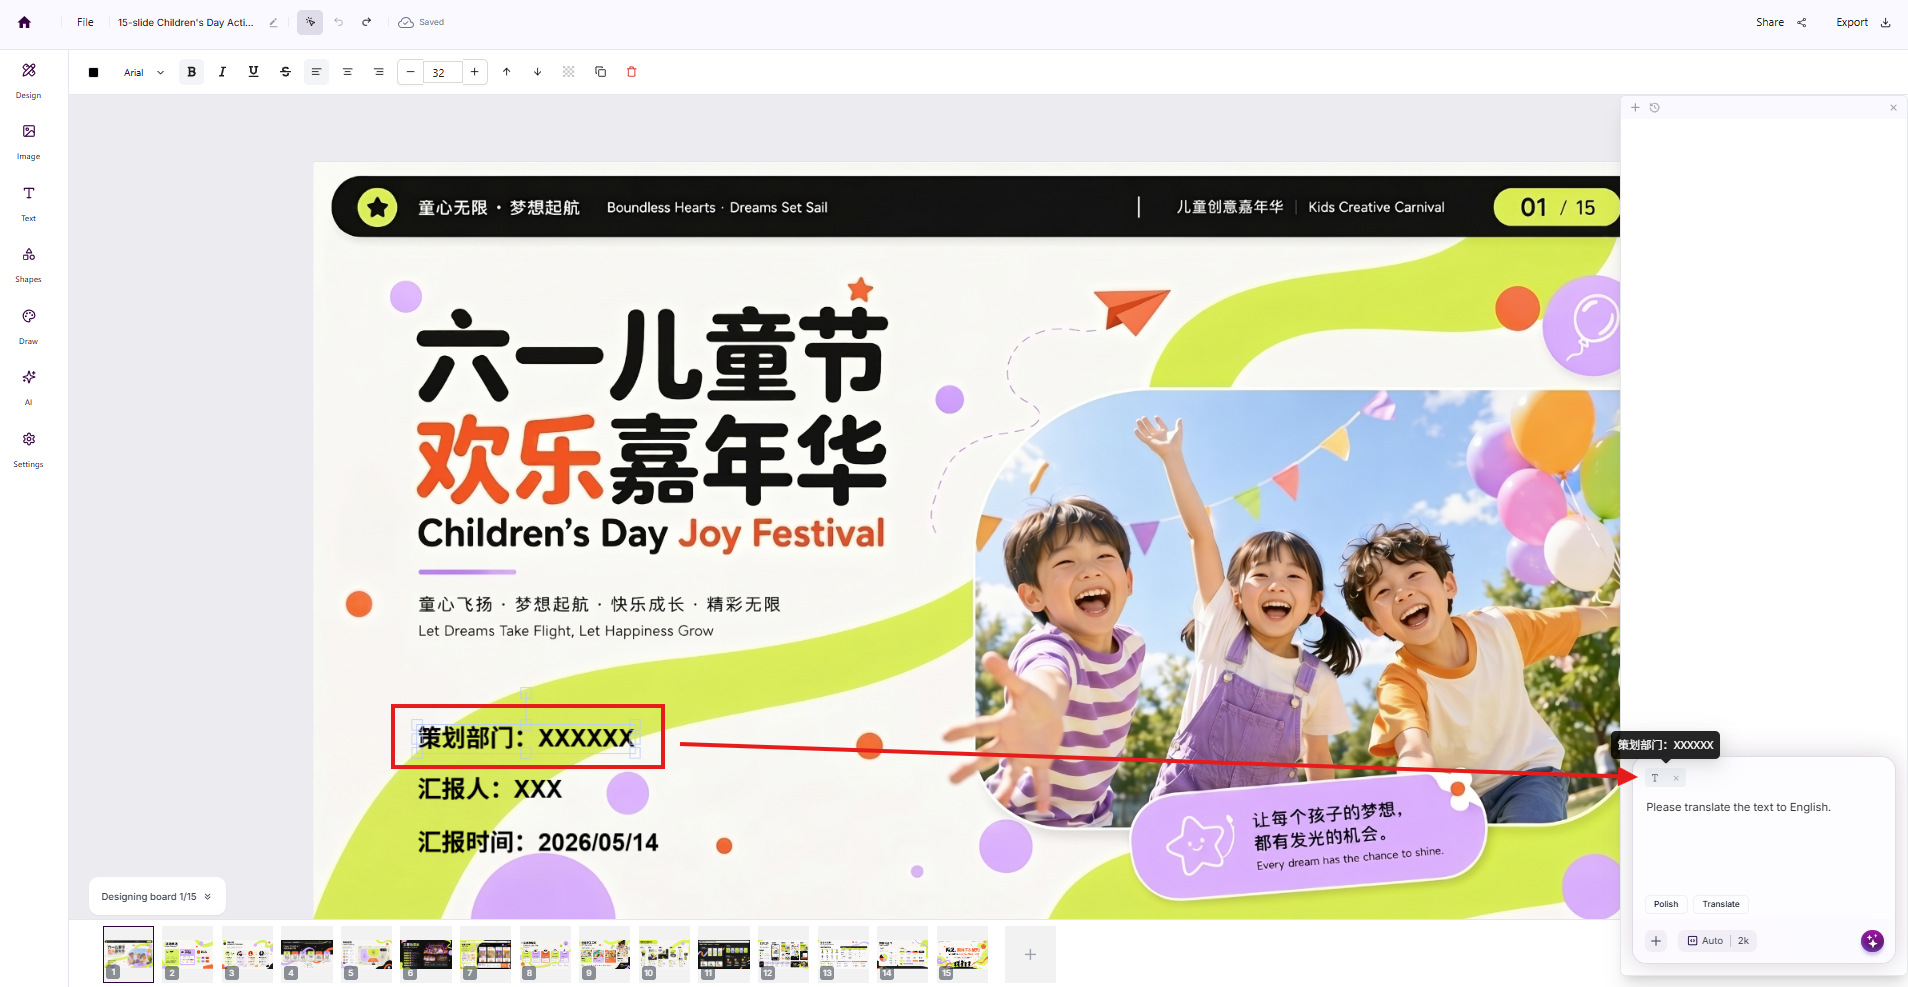1908x987 pixels.
Task: Open the Export menu
Action: (1862, 22)
